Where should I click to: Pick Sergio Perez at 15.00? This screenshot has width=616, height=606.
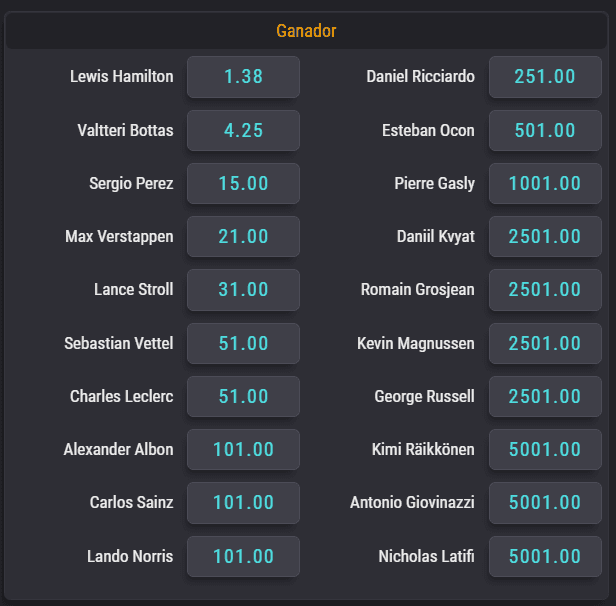(x=243, y=183)
